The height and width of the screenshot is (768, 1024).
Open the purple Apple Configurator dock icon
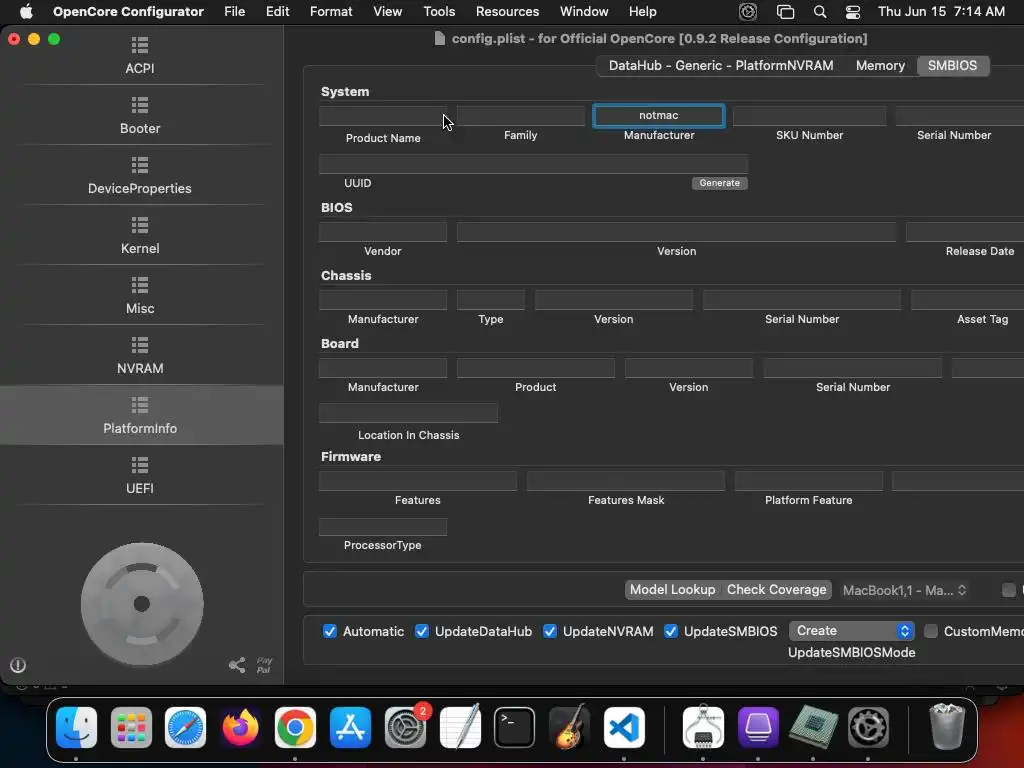pos(758,727)
